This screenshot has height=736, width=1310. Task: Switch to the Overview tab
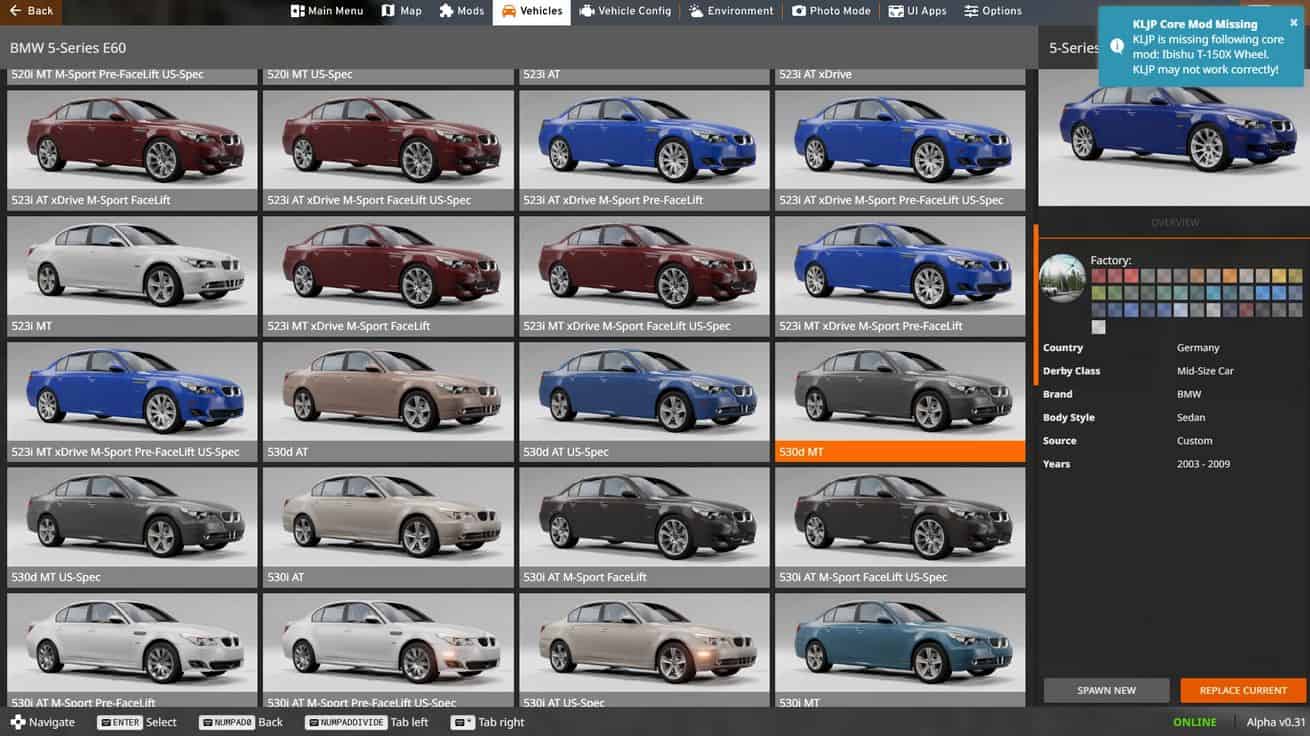(x=1174, y=222)
